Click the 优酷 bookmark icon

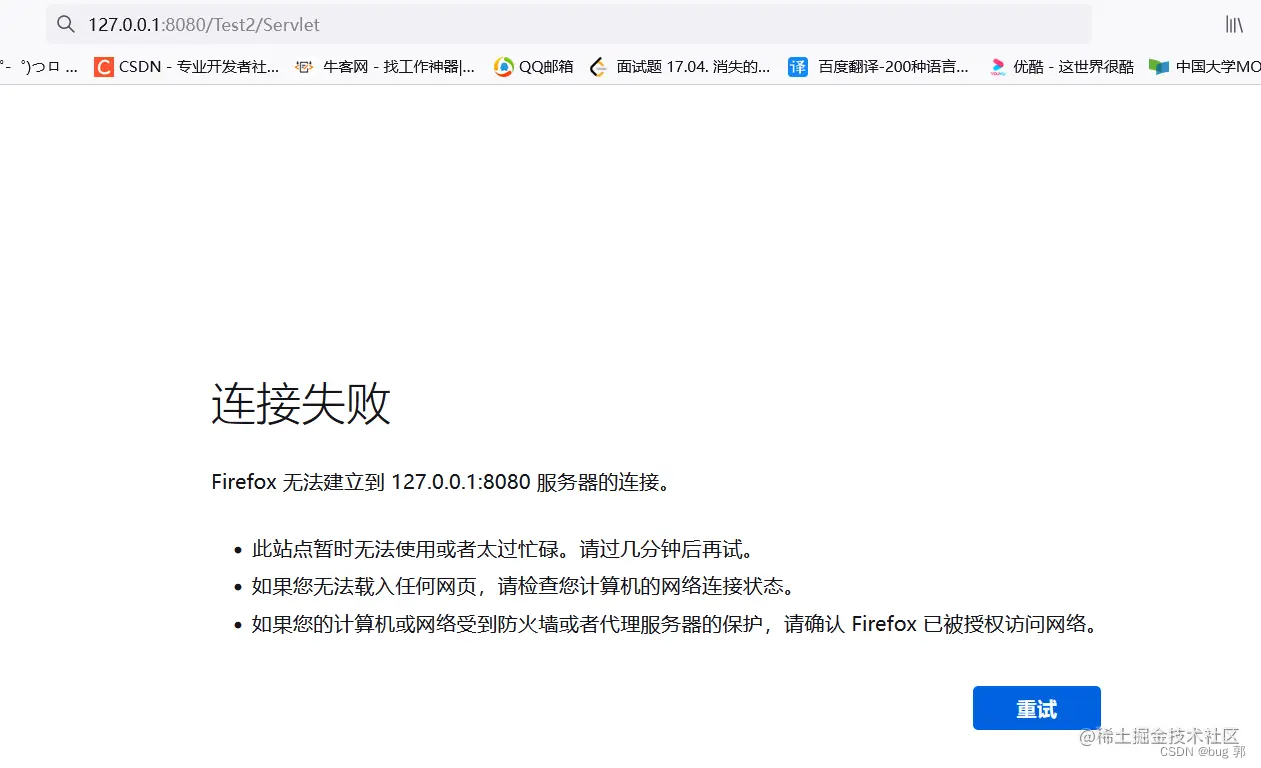click(998, 66)
